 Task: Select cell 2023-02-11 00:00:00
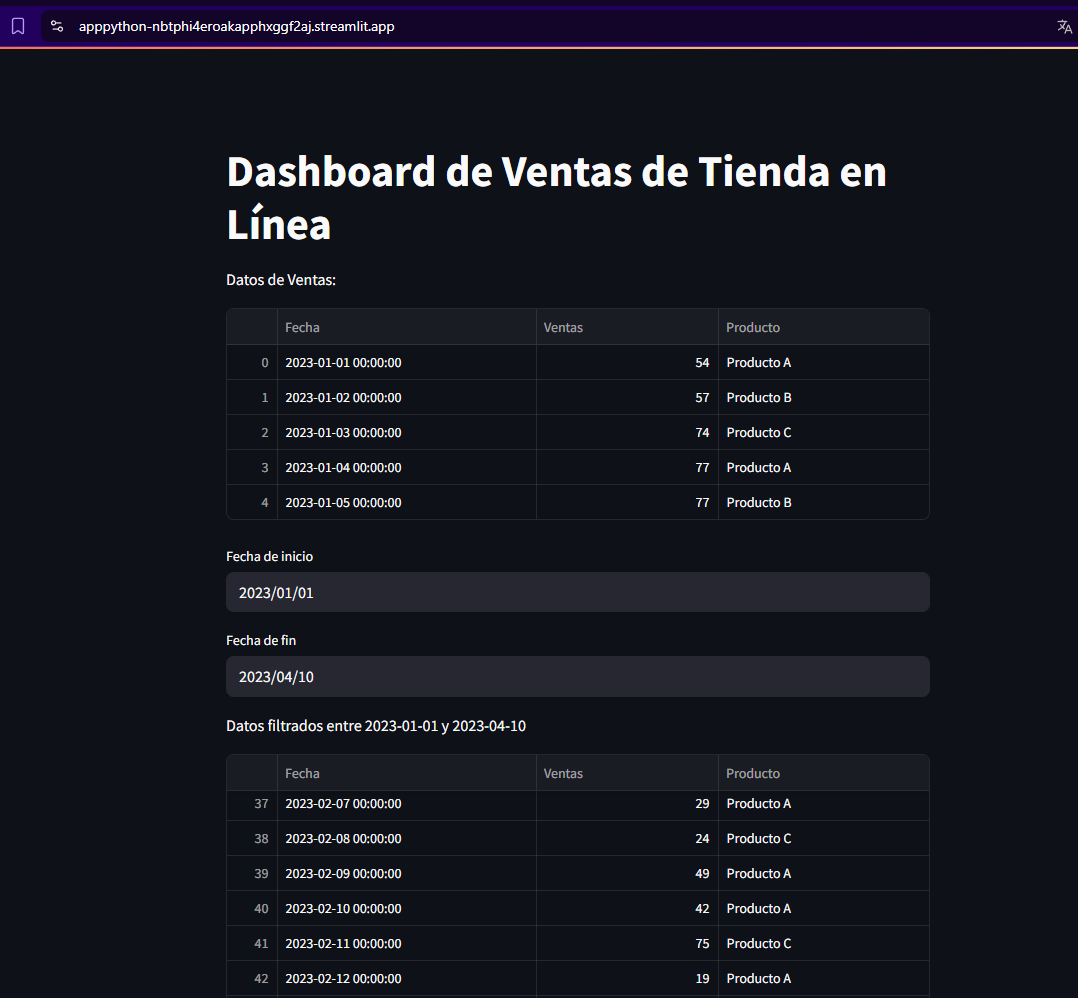click(x=406, y=944)
